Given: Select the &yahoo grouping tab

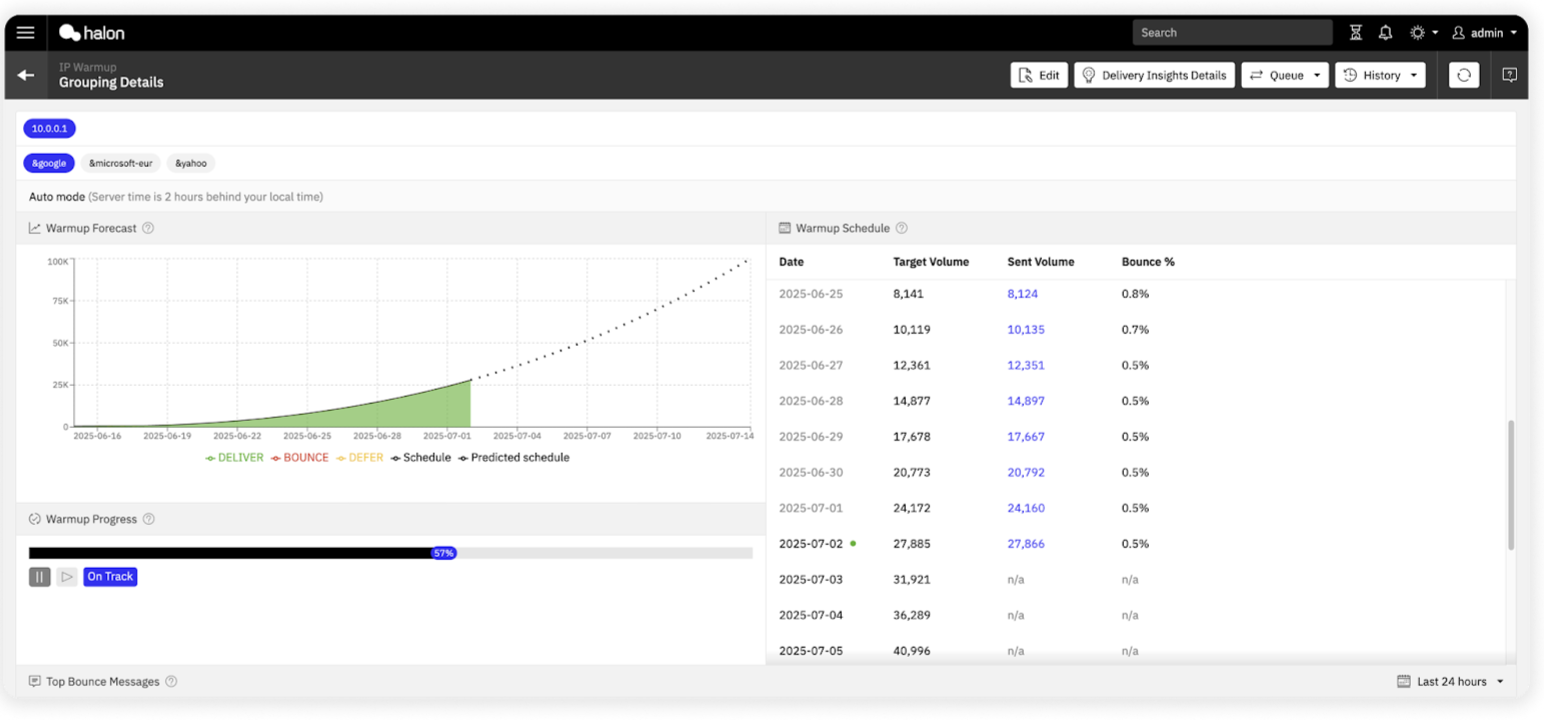Looking at the screenshot, I should (191, 163).
